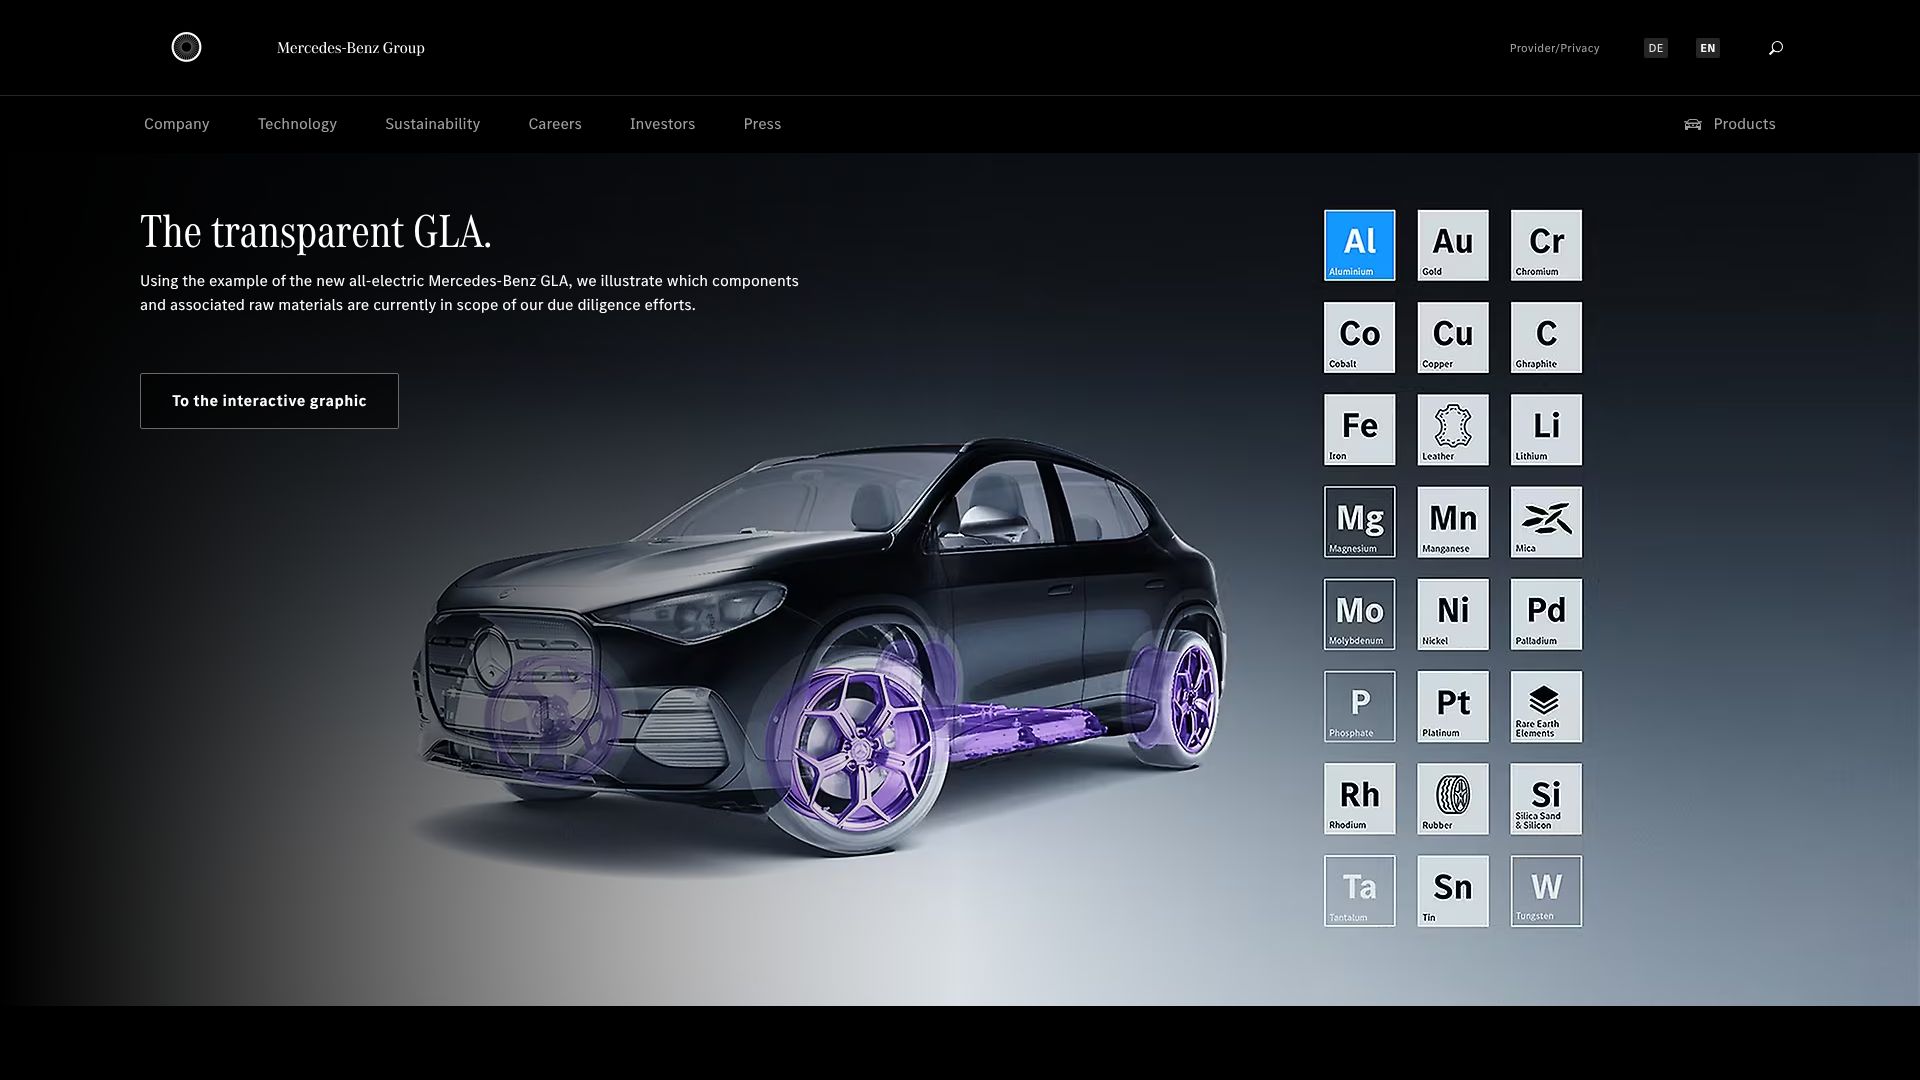Select the Lithium element tile
1920x1080 pixels.
[x=1546, y=430]
